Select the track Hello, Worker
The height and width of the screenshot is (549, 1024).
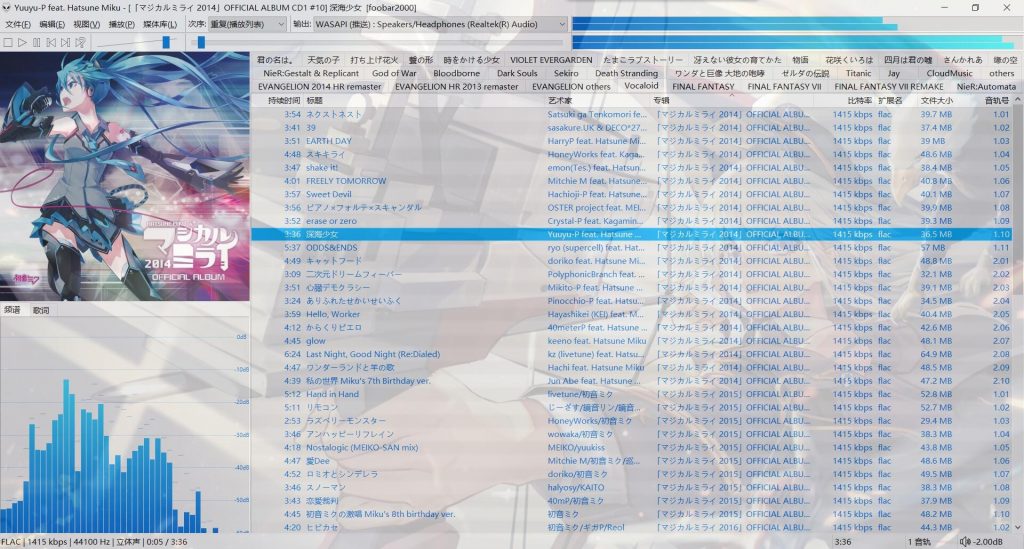click(x=632, y=314)
